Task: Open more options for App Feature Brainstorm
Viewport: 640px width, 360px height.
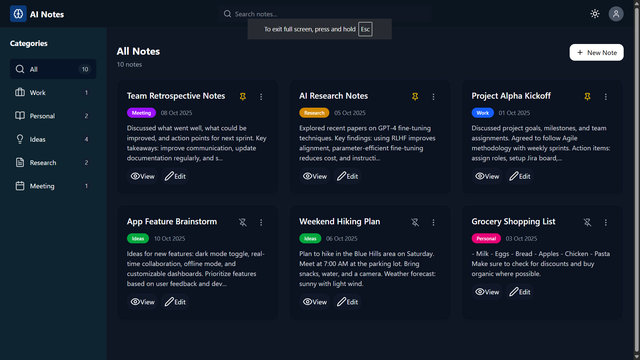Action: 261,222
